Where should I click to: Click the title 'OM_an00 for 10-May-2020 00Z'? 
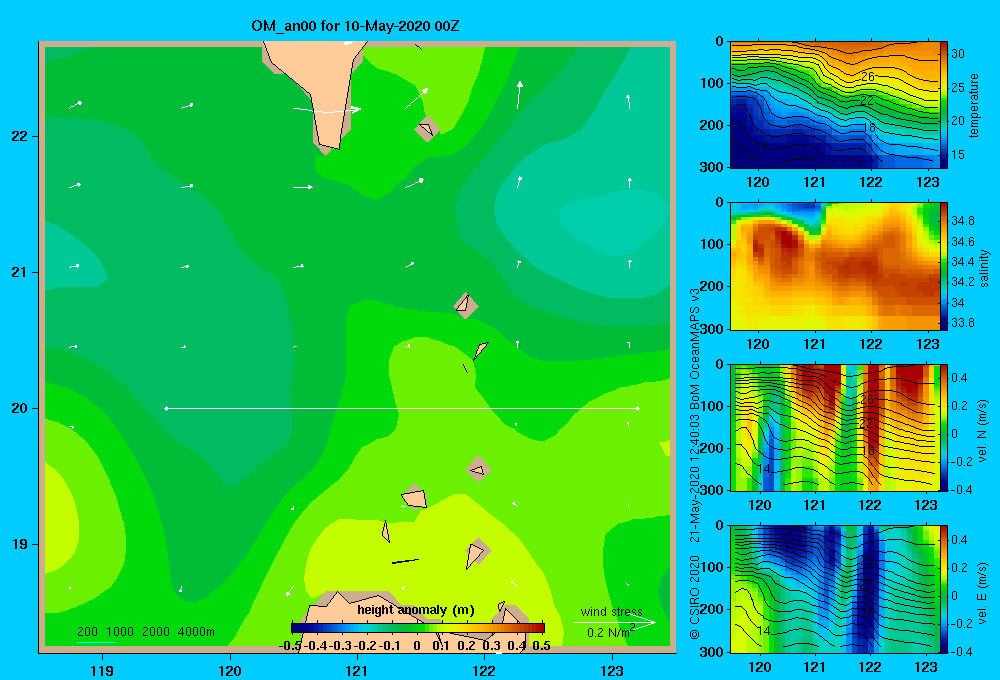tap(355, 26)
